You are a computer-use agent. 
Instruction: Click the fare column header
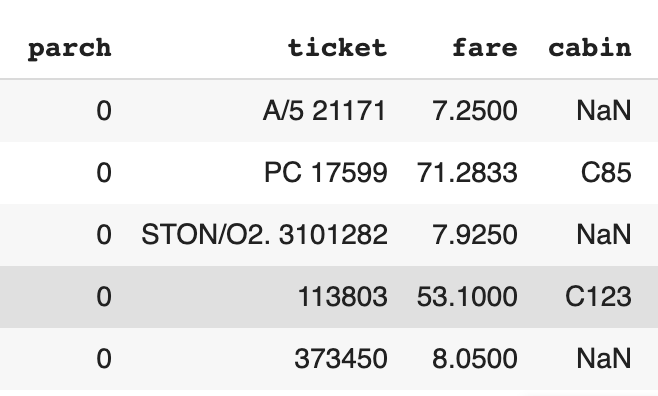pos(485,47)
